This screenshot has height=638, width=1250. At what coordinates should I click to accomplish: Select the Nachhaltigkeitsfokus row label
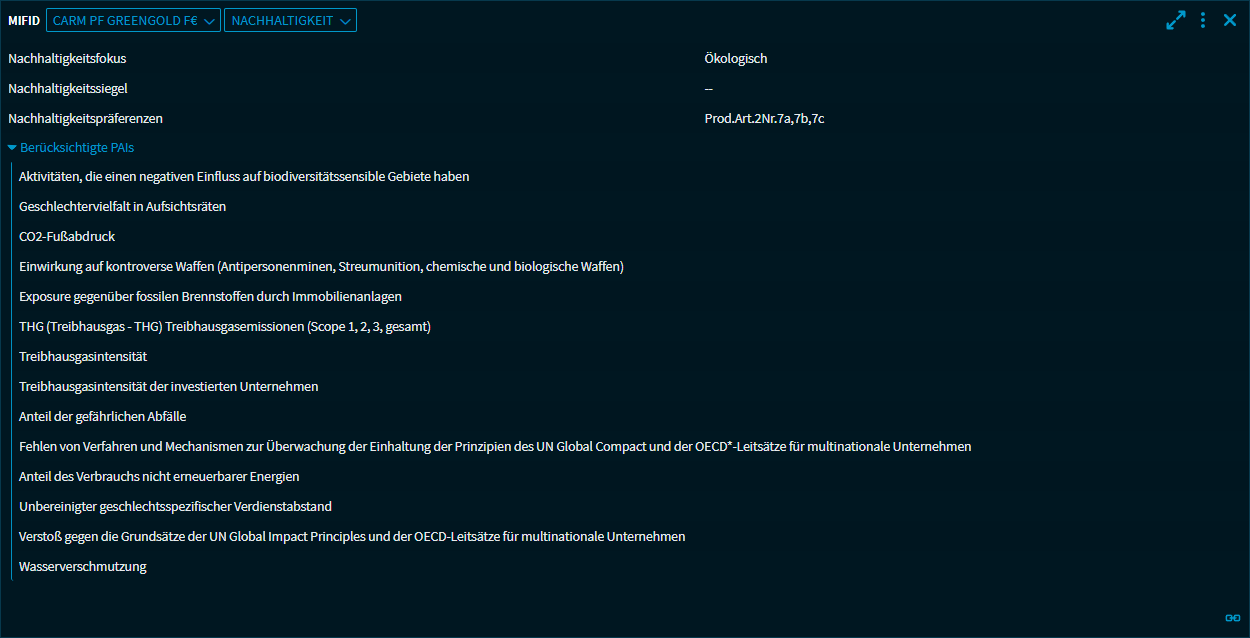[67, 59]
